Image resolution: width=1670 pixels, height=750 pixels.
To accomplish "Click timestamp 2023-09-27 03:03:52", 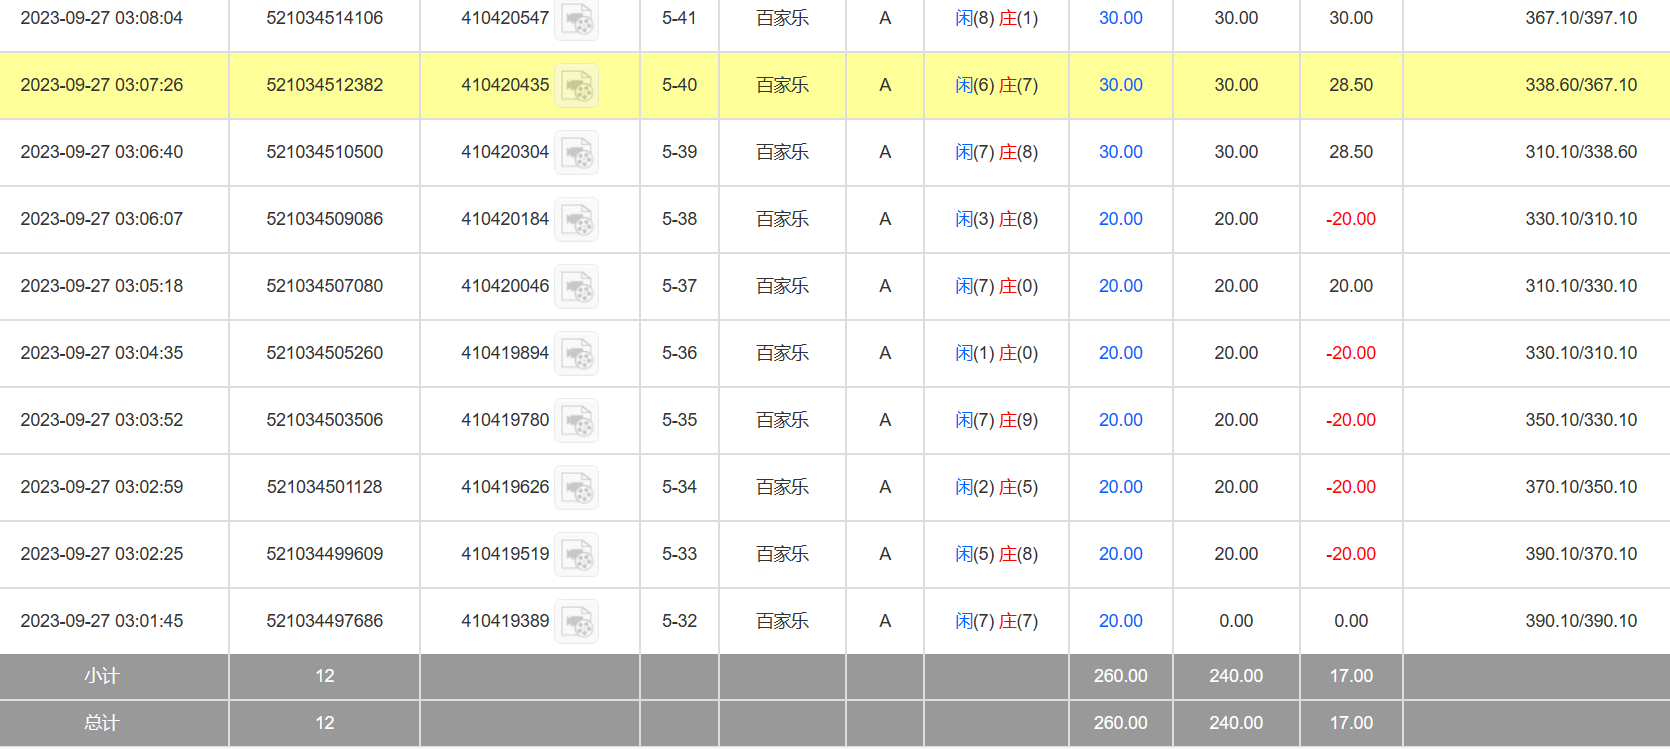I will (102, 420).
